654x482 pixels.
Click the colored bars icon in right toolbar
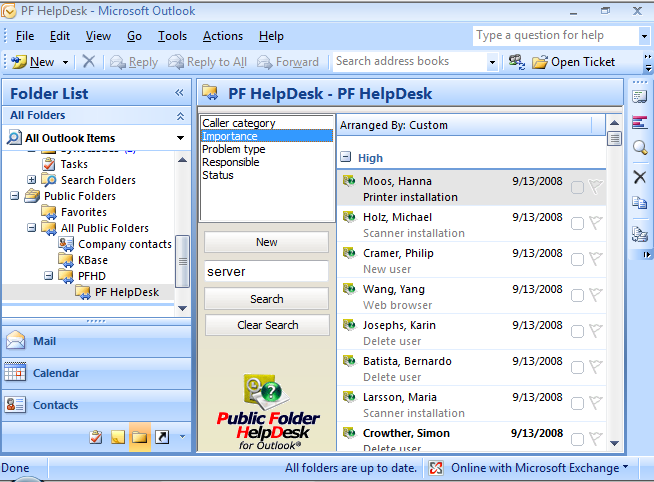point(639,123)
